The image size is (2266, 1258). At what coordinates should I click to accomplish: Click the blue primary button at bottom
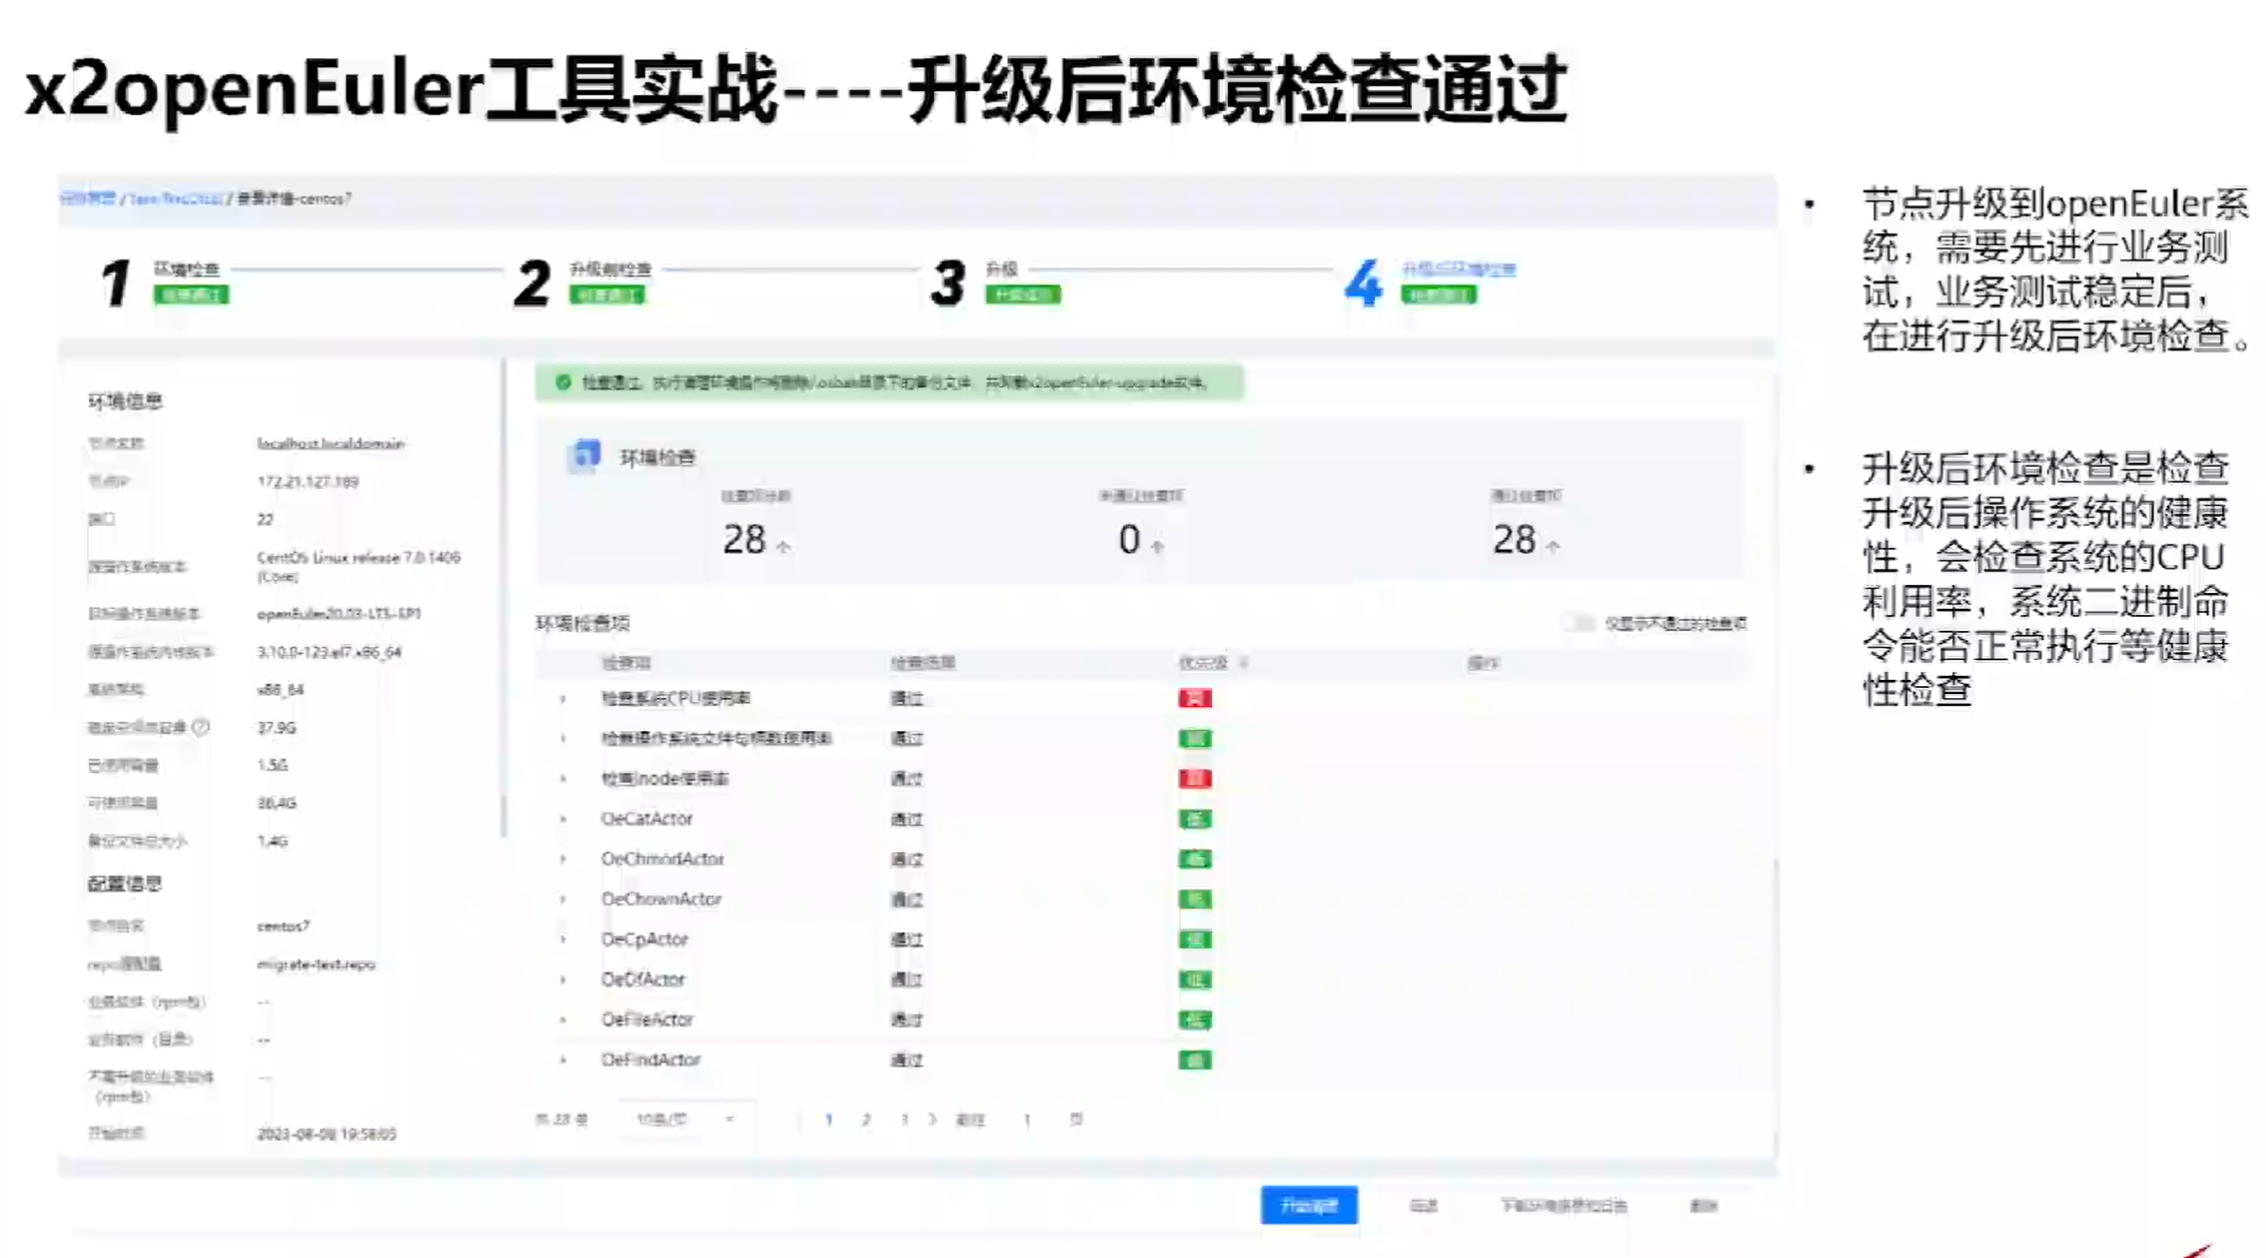coord(1309,1205)
